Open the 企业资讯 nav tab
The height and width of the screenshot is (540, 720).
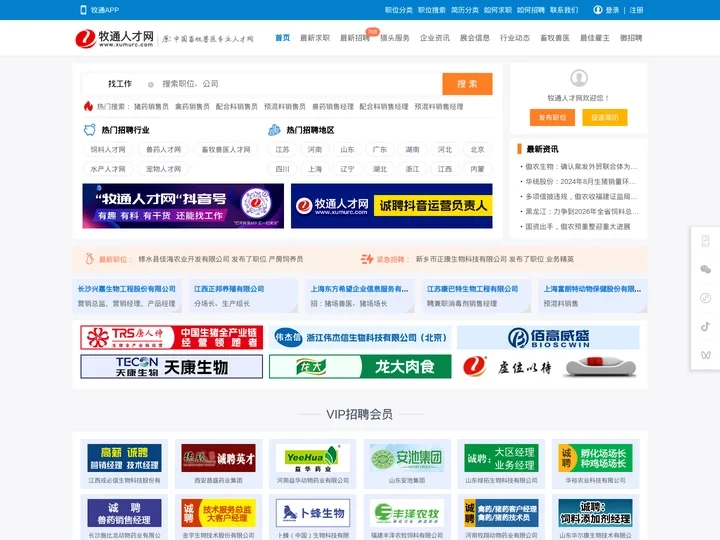435,38
